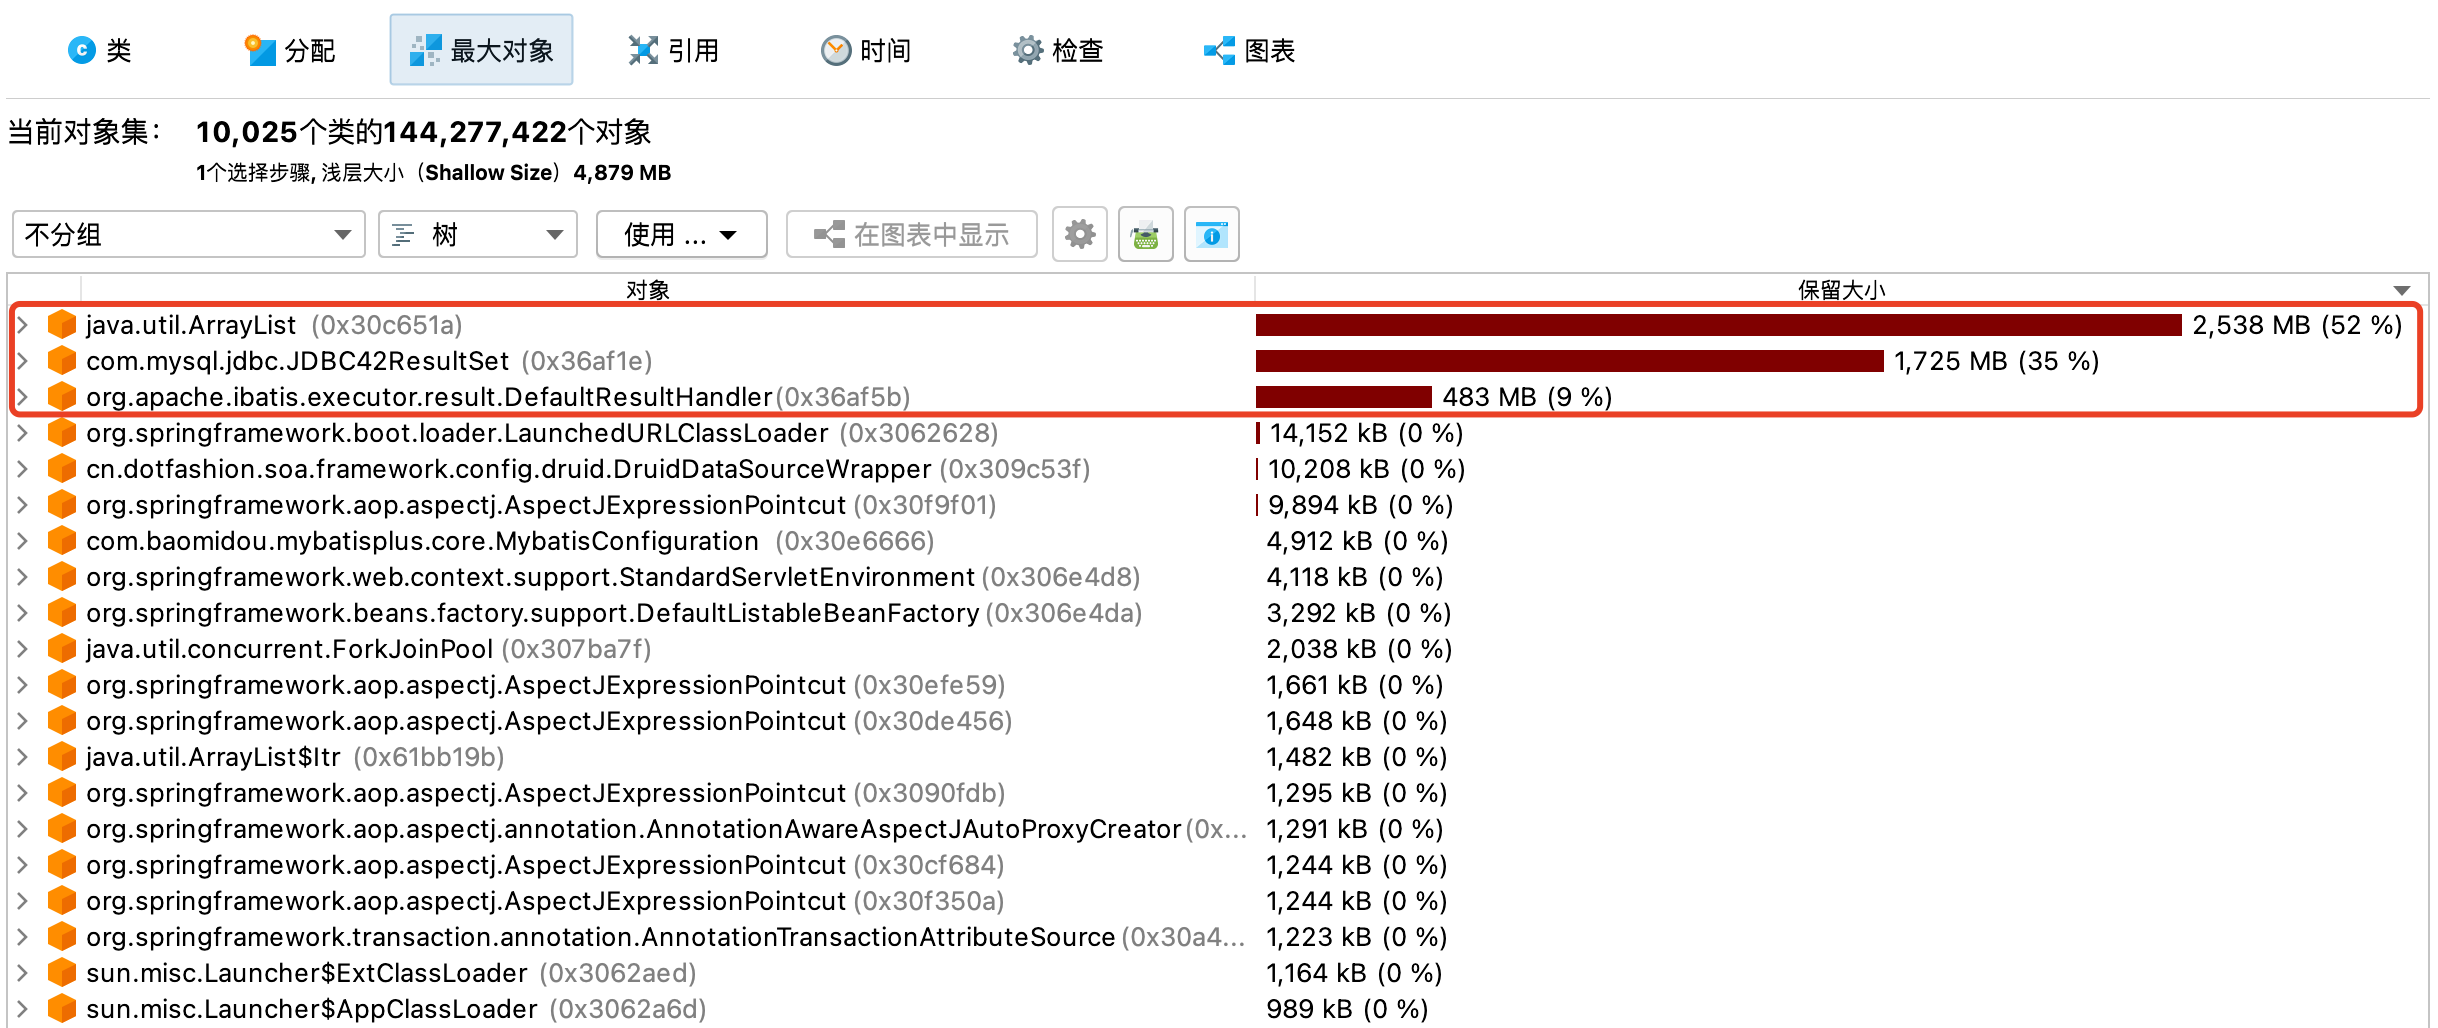The height and width of the screenshot is (1028, 2438).
Task: Open the 树 view mode dropdown
Action: click(478, 234)
